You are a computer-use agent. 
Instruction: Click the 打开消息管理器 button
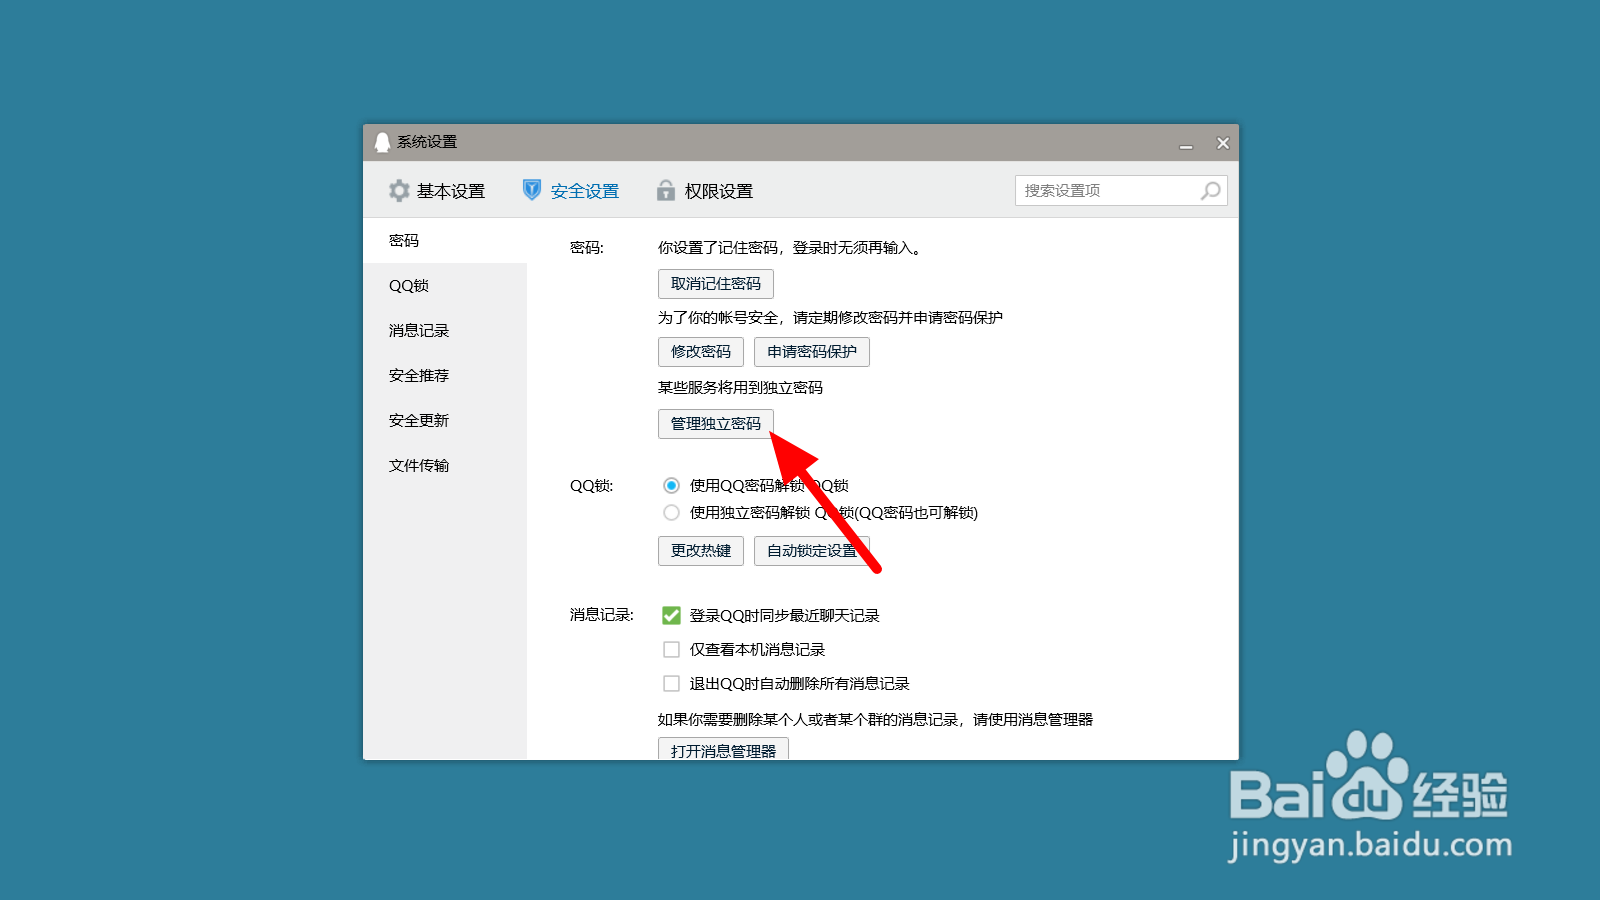pos(723,749)
